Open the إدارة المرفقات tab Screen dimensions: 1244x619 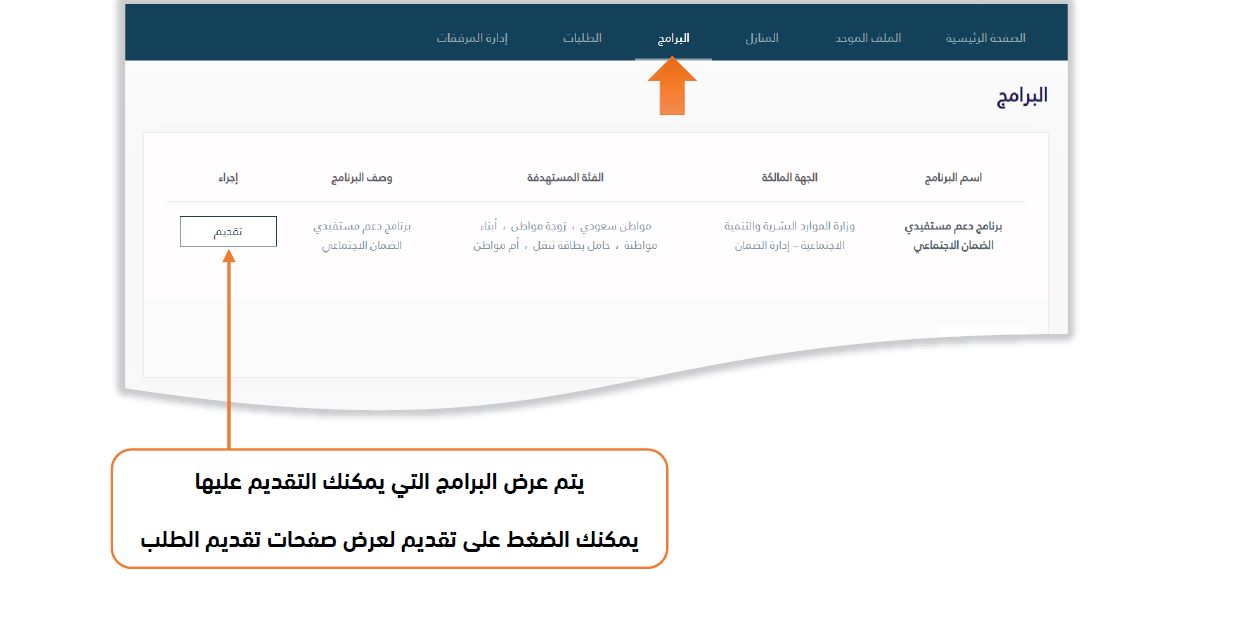472,38
